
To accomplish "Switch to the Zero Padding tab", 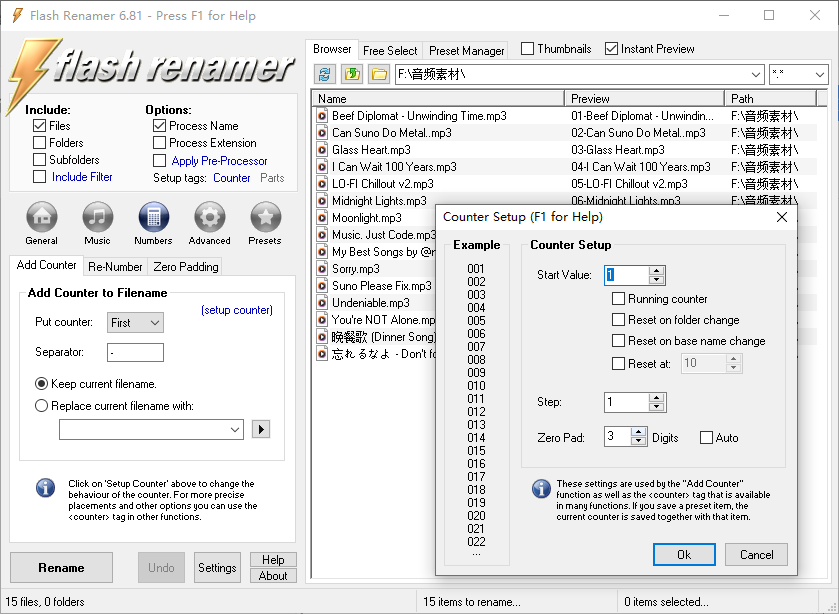I will click(186, 267).
